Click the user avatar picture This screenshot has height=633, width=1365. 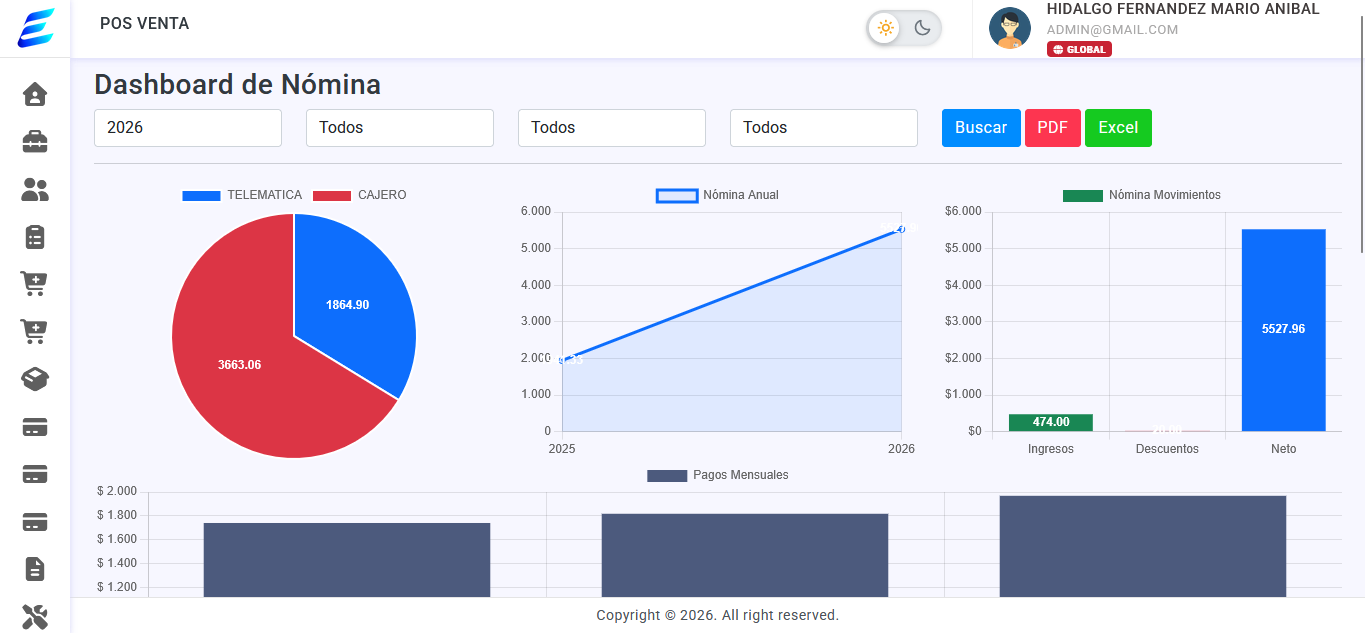[x=1010, y=28]
